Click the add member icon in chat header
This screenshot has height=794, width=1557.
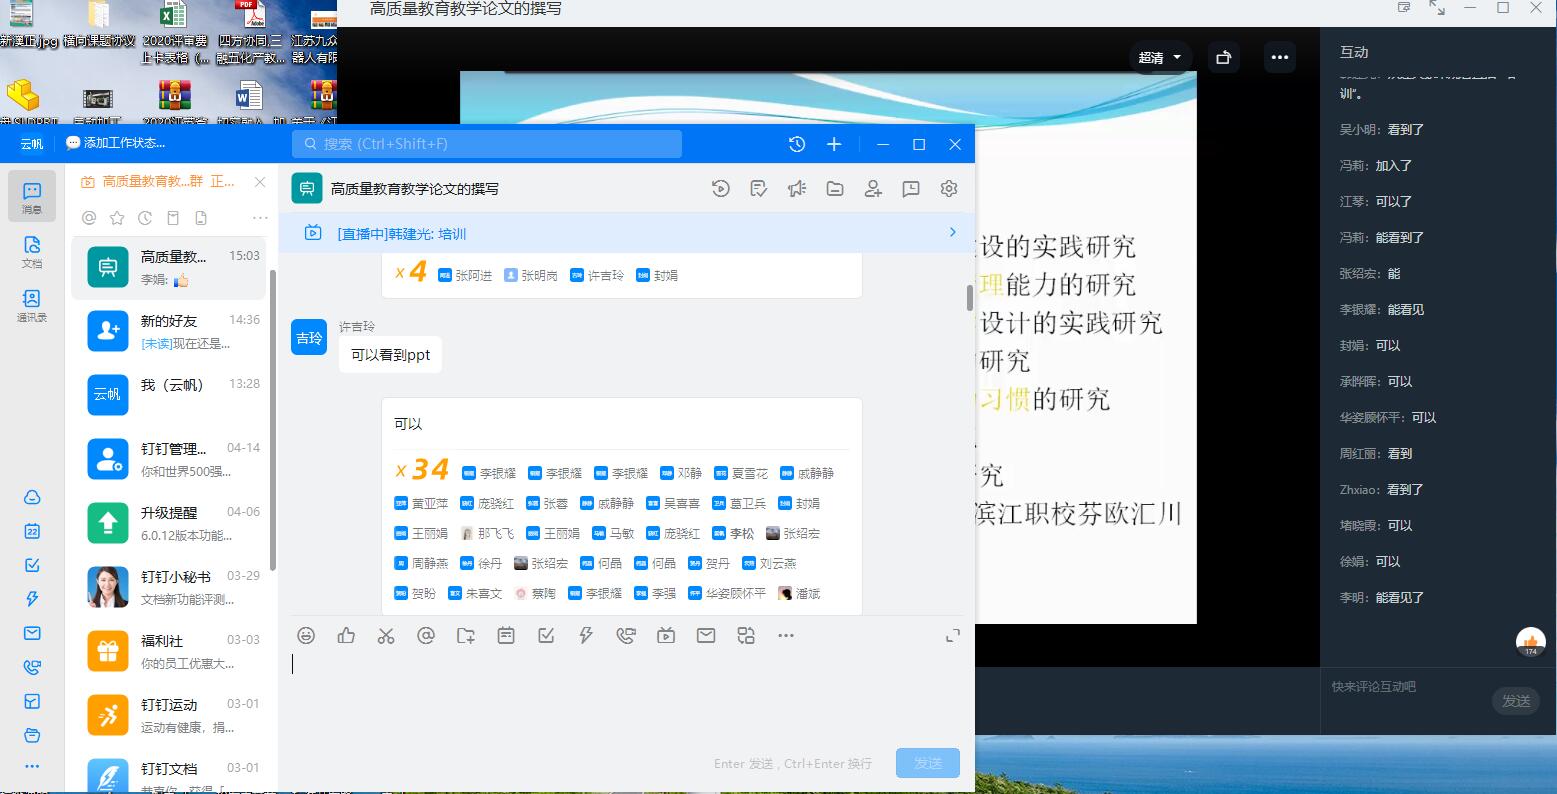coord(873,188)
